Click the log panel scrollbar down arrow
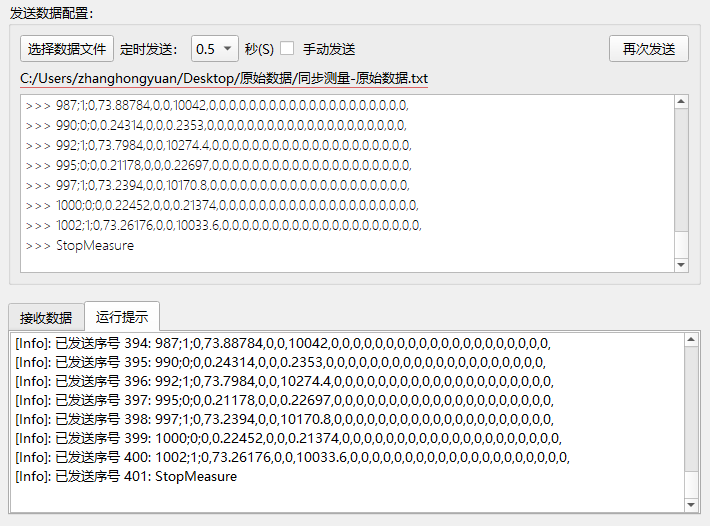 point(691,505)
